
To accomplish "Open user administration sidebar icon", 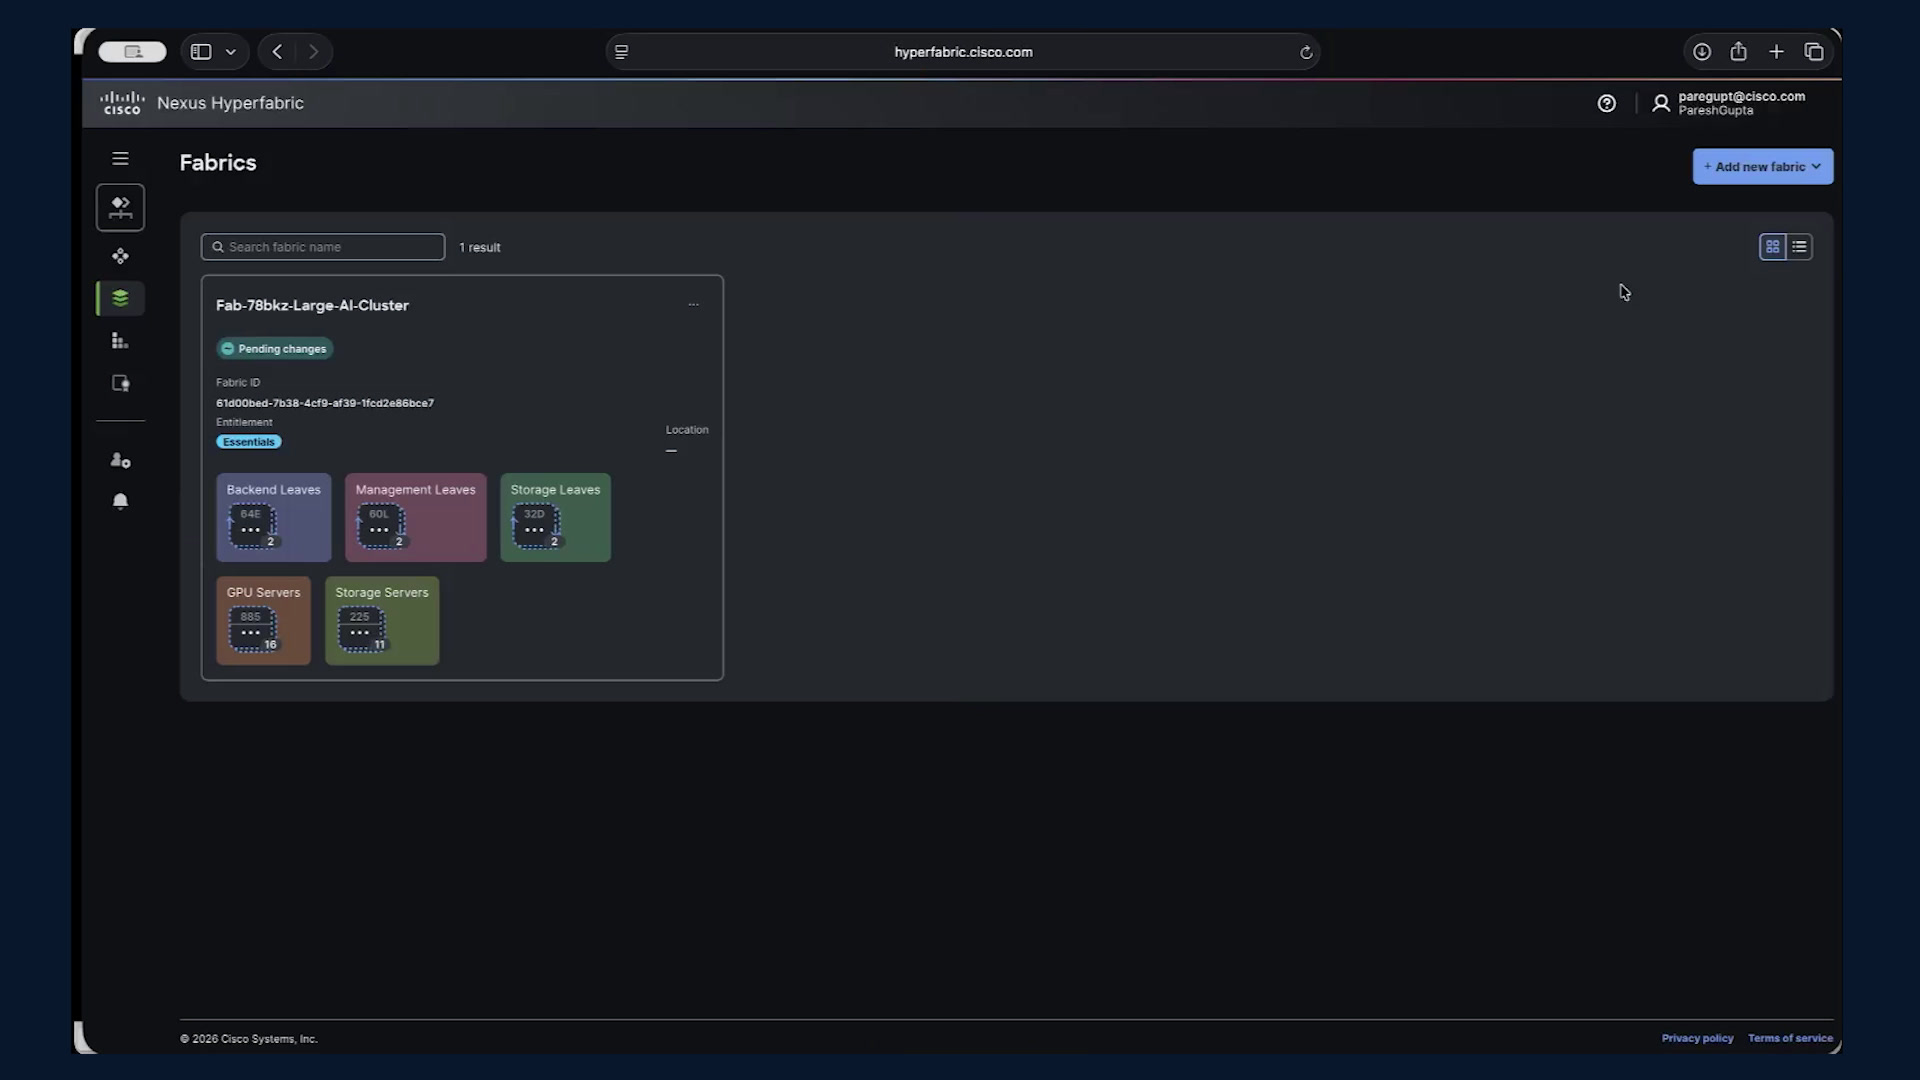I will (120, 460).
